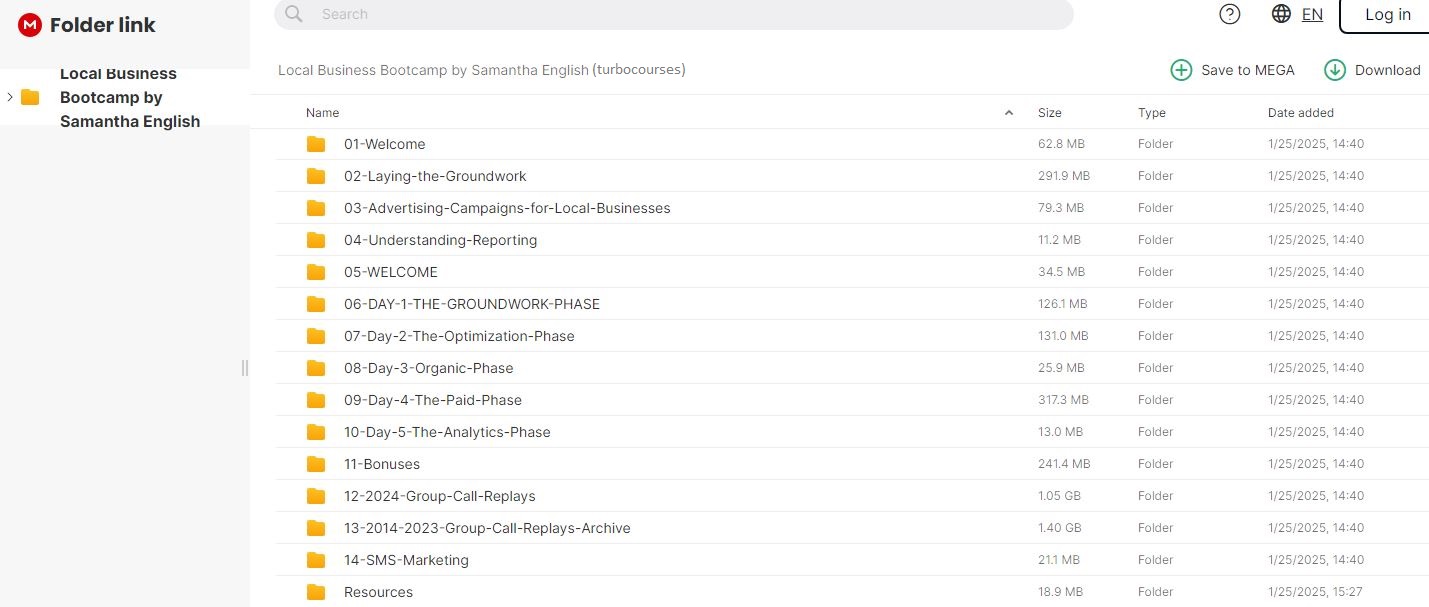This screenshot has height=607, width=1429.
Task: Sort by Type column header
Action: click(1151, 113)
